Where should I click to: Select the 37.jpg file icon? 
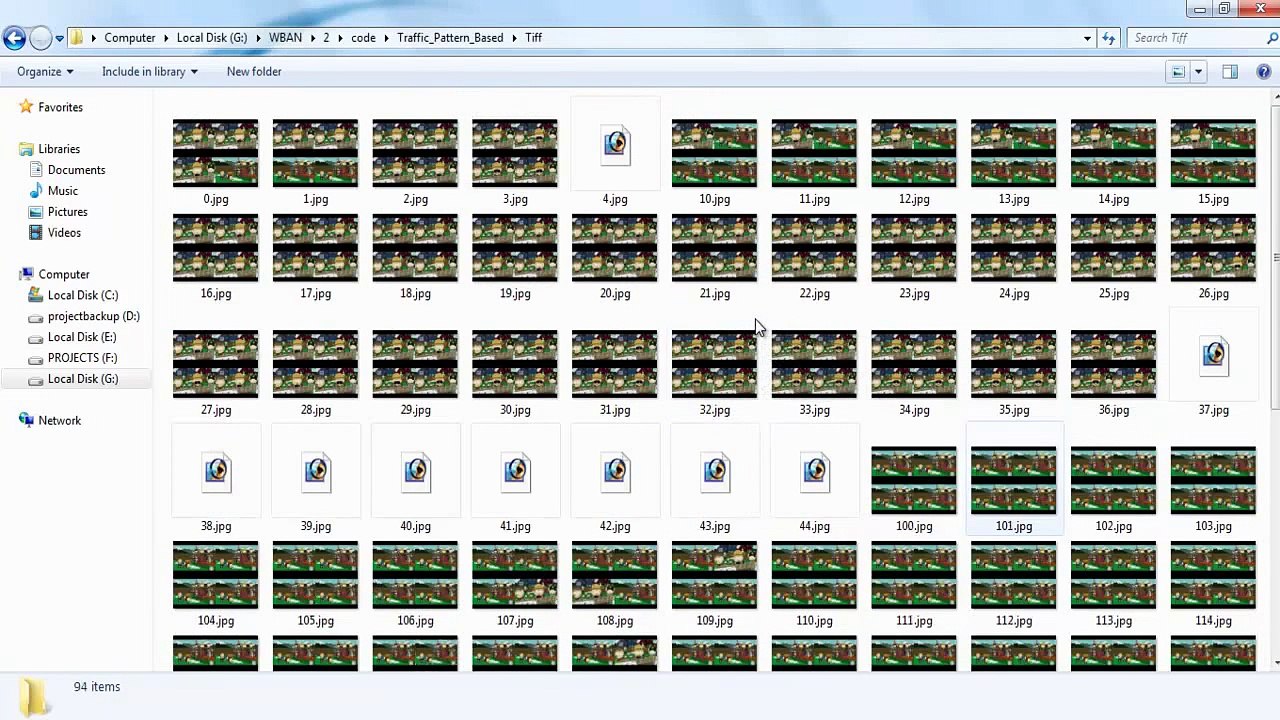point(1213,355)
